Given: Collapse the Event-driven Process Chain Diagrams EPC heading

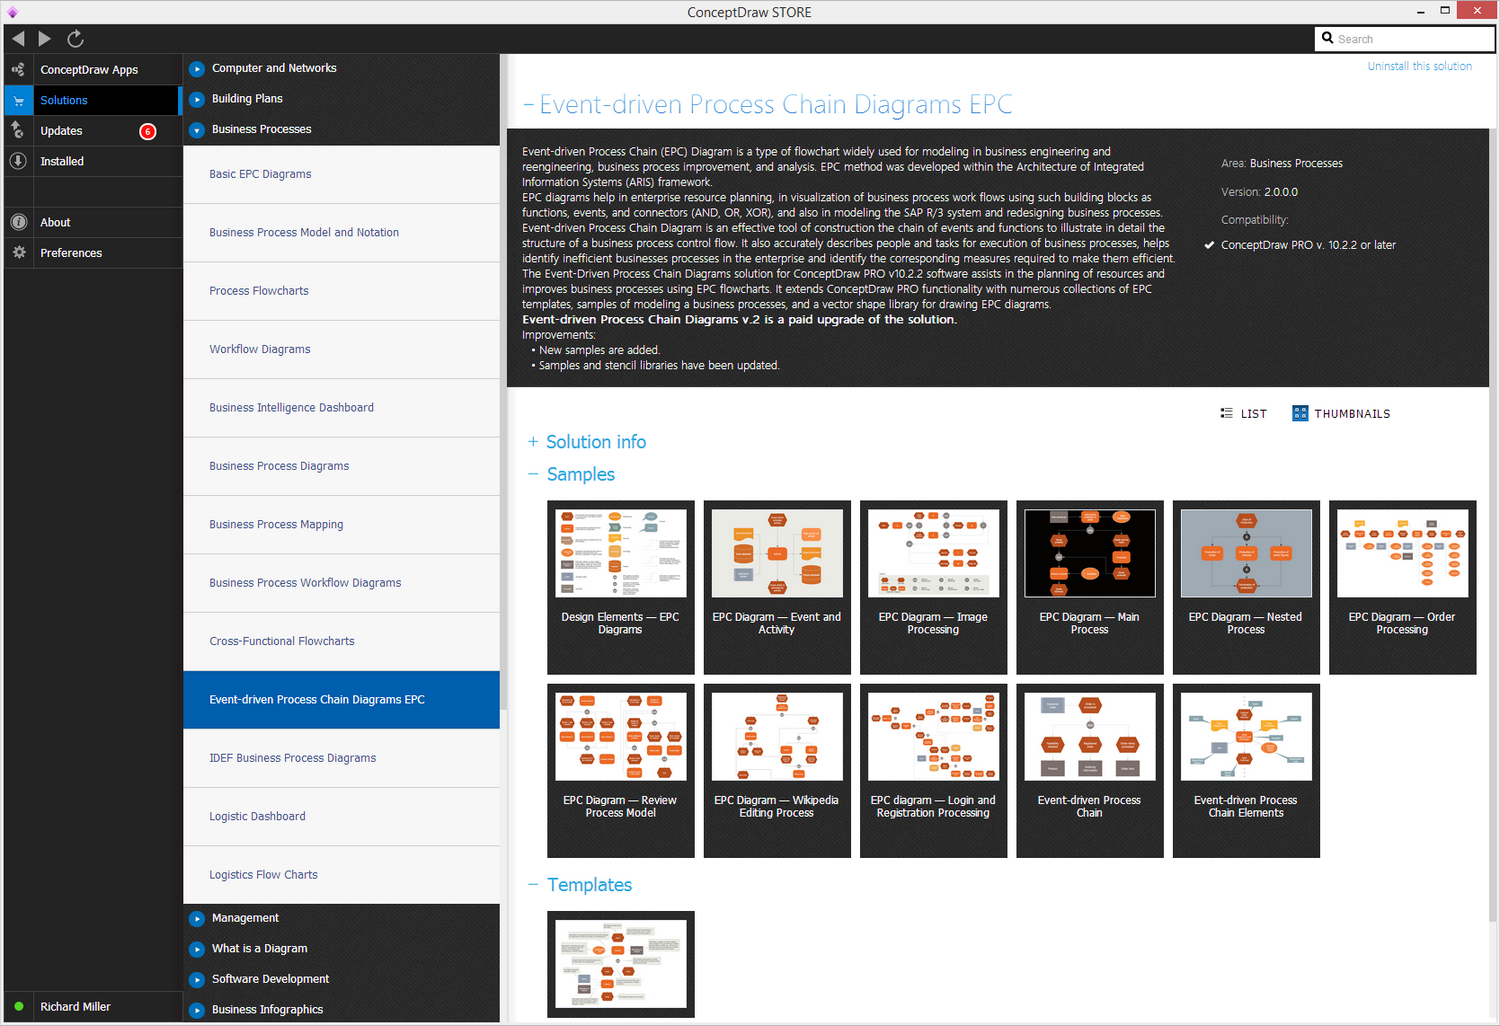Looking at the screenshot, I should coord(528,105).
